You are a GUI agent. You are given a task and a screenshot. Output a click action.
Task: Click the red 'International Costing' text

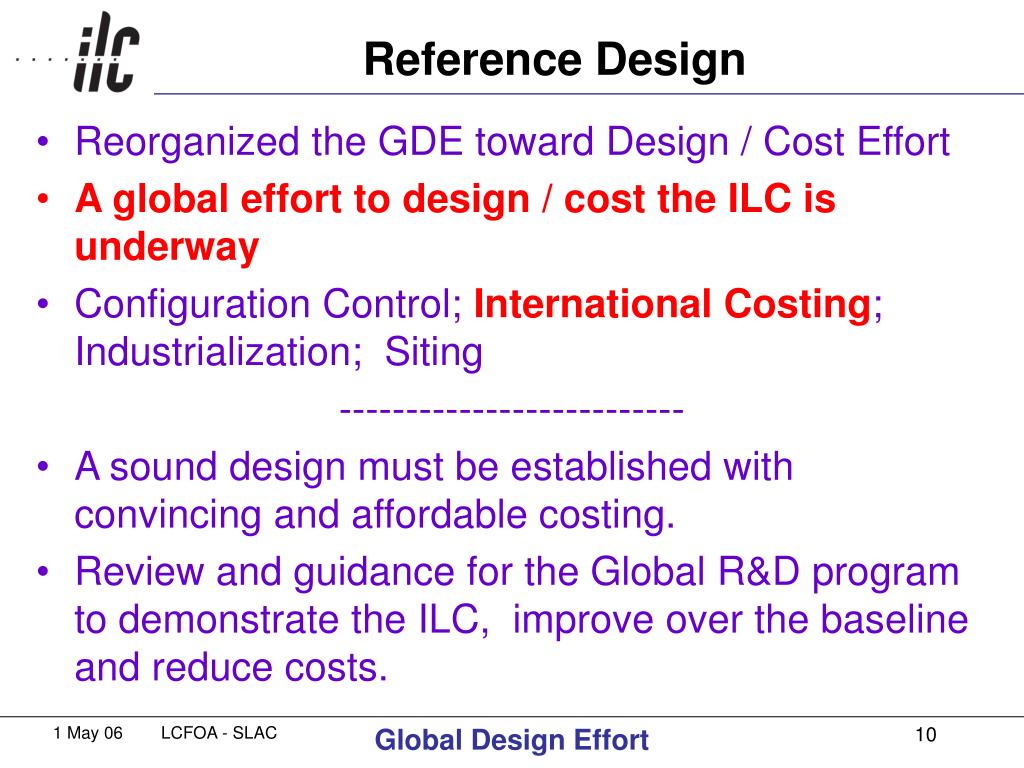click(x=673, y=305)
